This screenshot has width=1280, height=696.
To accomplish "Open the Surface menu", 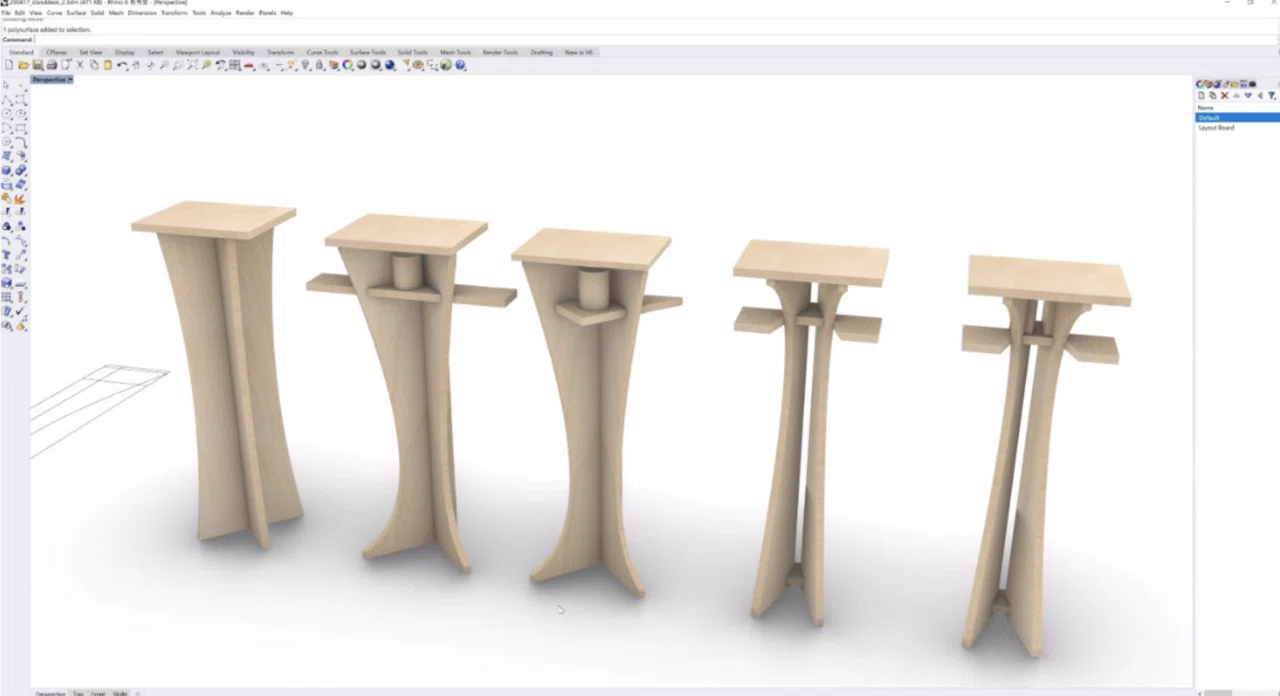I will pyautogui.click(x=76, y=13).
